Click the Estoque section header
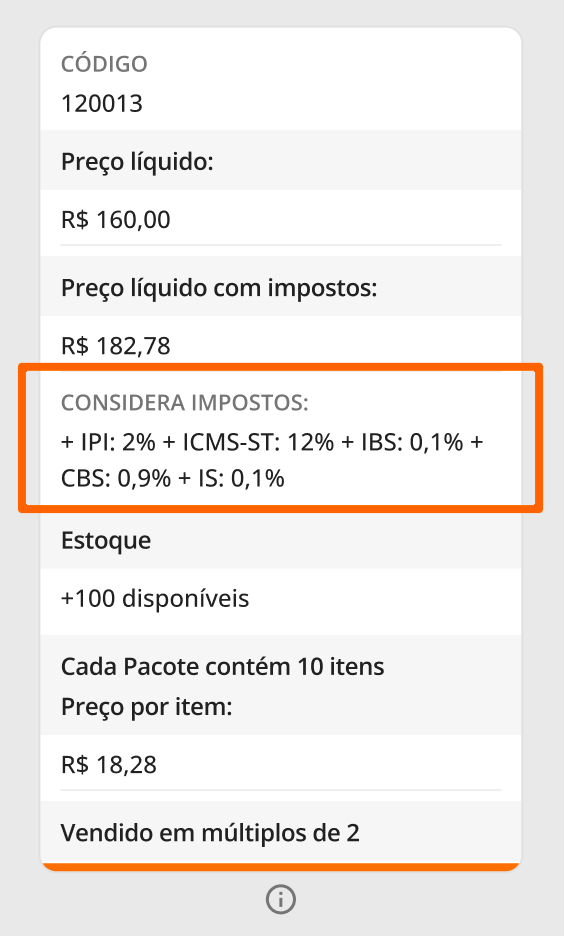 (x=106, y=541)
